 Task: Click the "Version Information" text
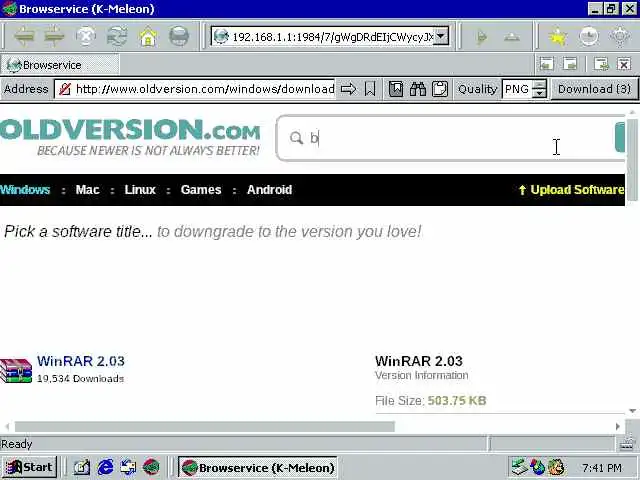point(422,376)
